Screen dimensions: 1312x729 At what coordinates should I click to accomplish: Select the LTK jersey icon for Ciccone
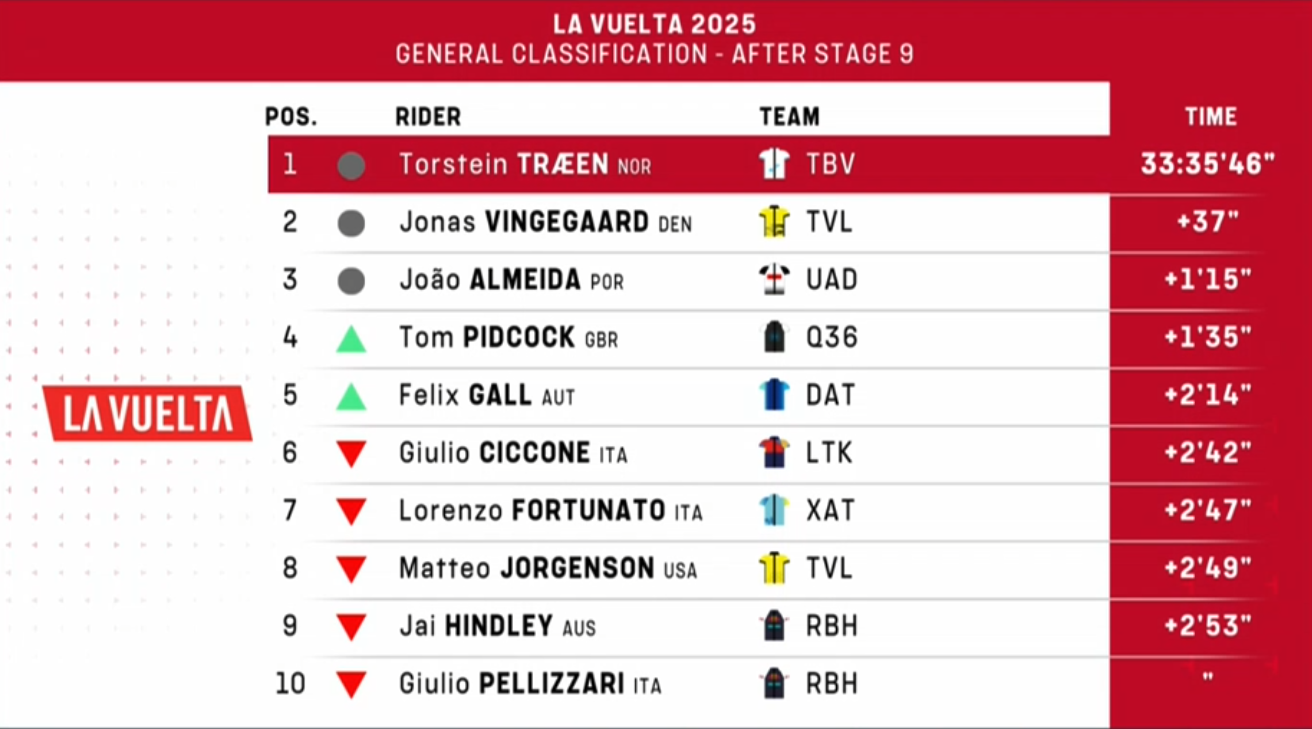click(x=775, y=453)
